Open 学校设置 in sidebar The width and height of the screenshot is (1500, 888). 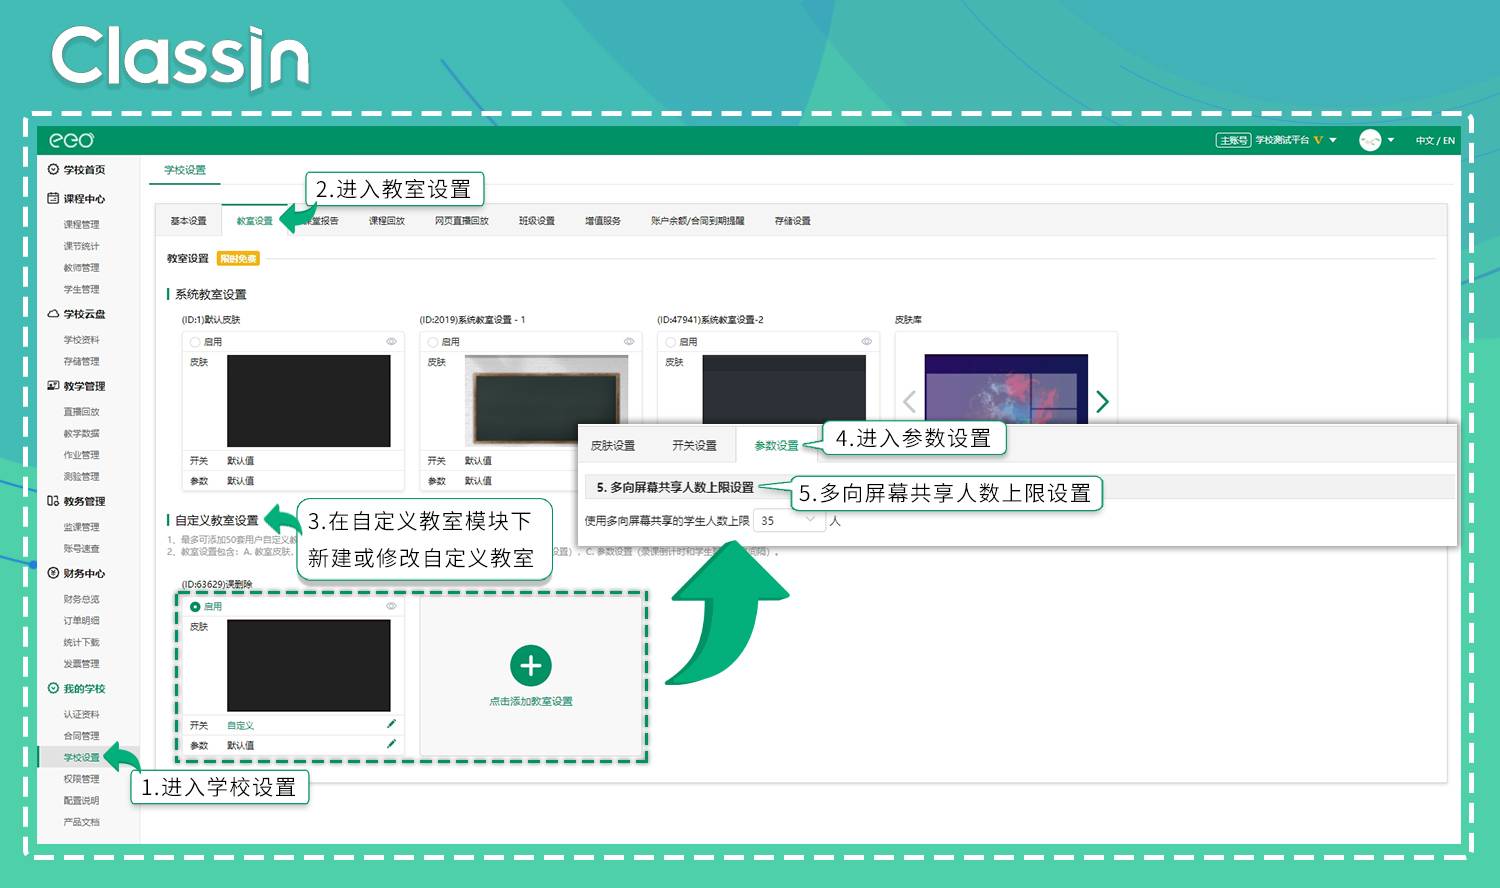pyautogui.click(x=81, y=757)
